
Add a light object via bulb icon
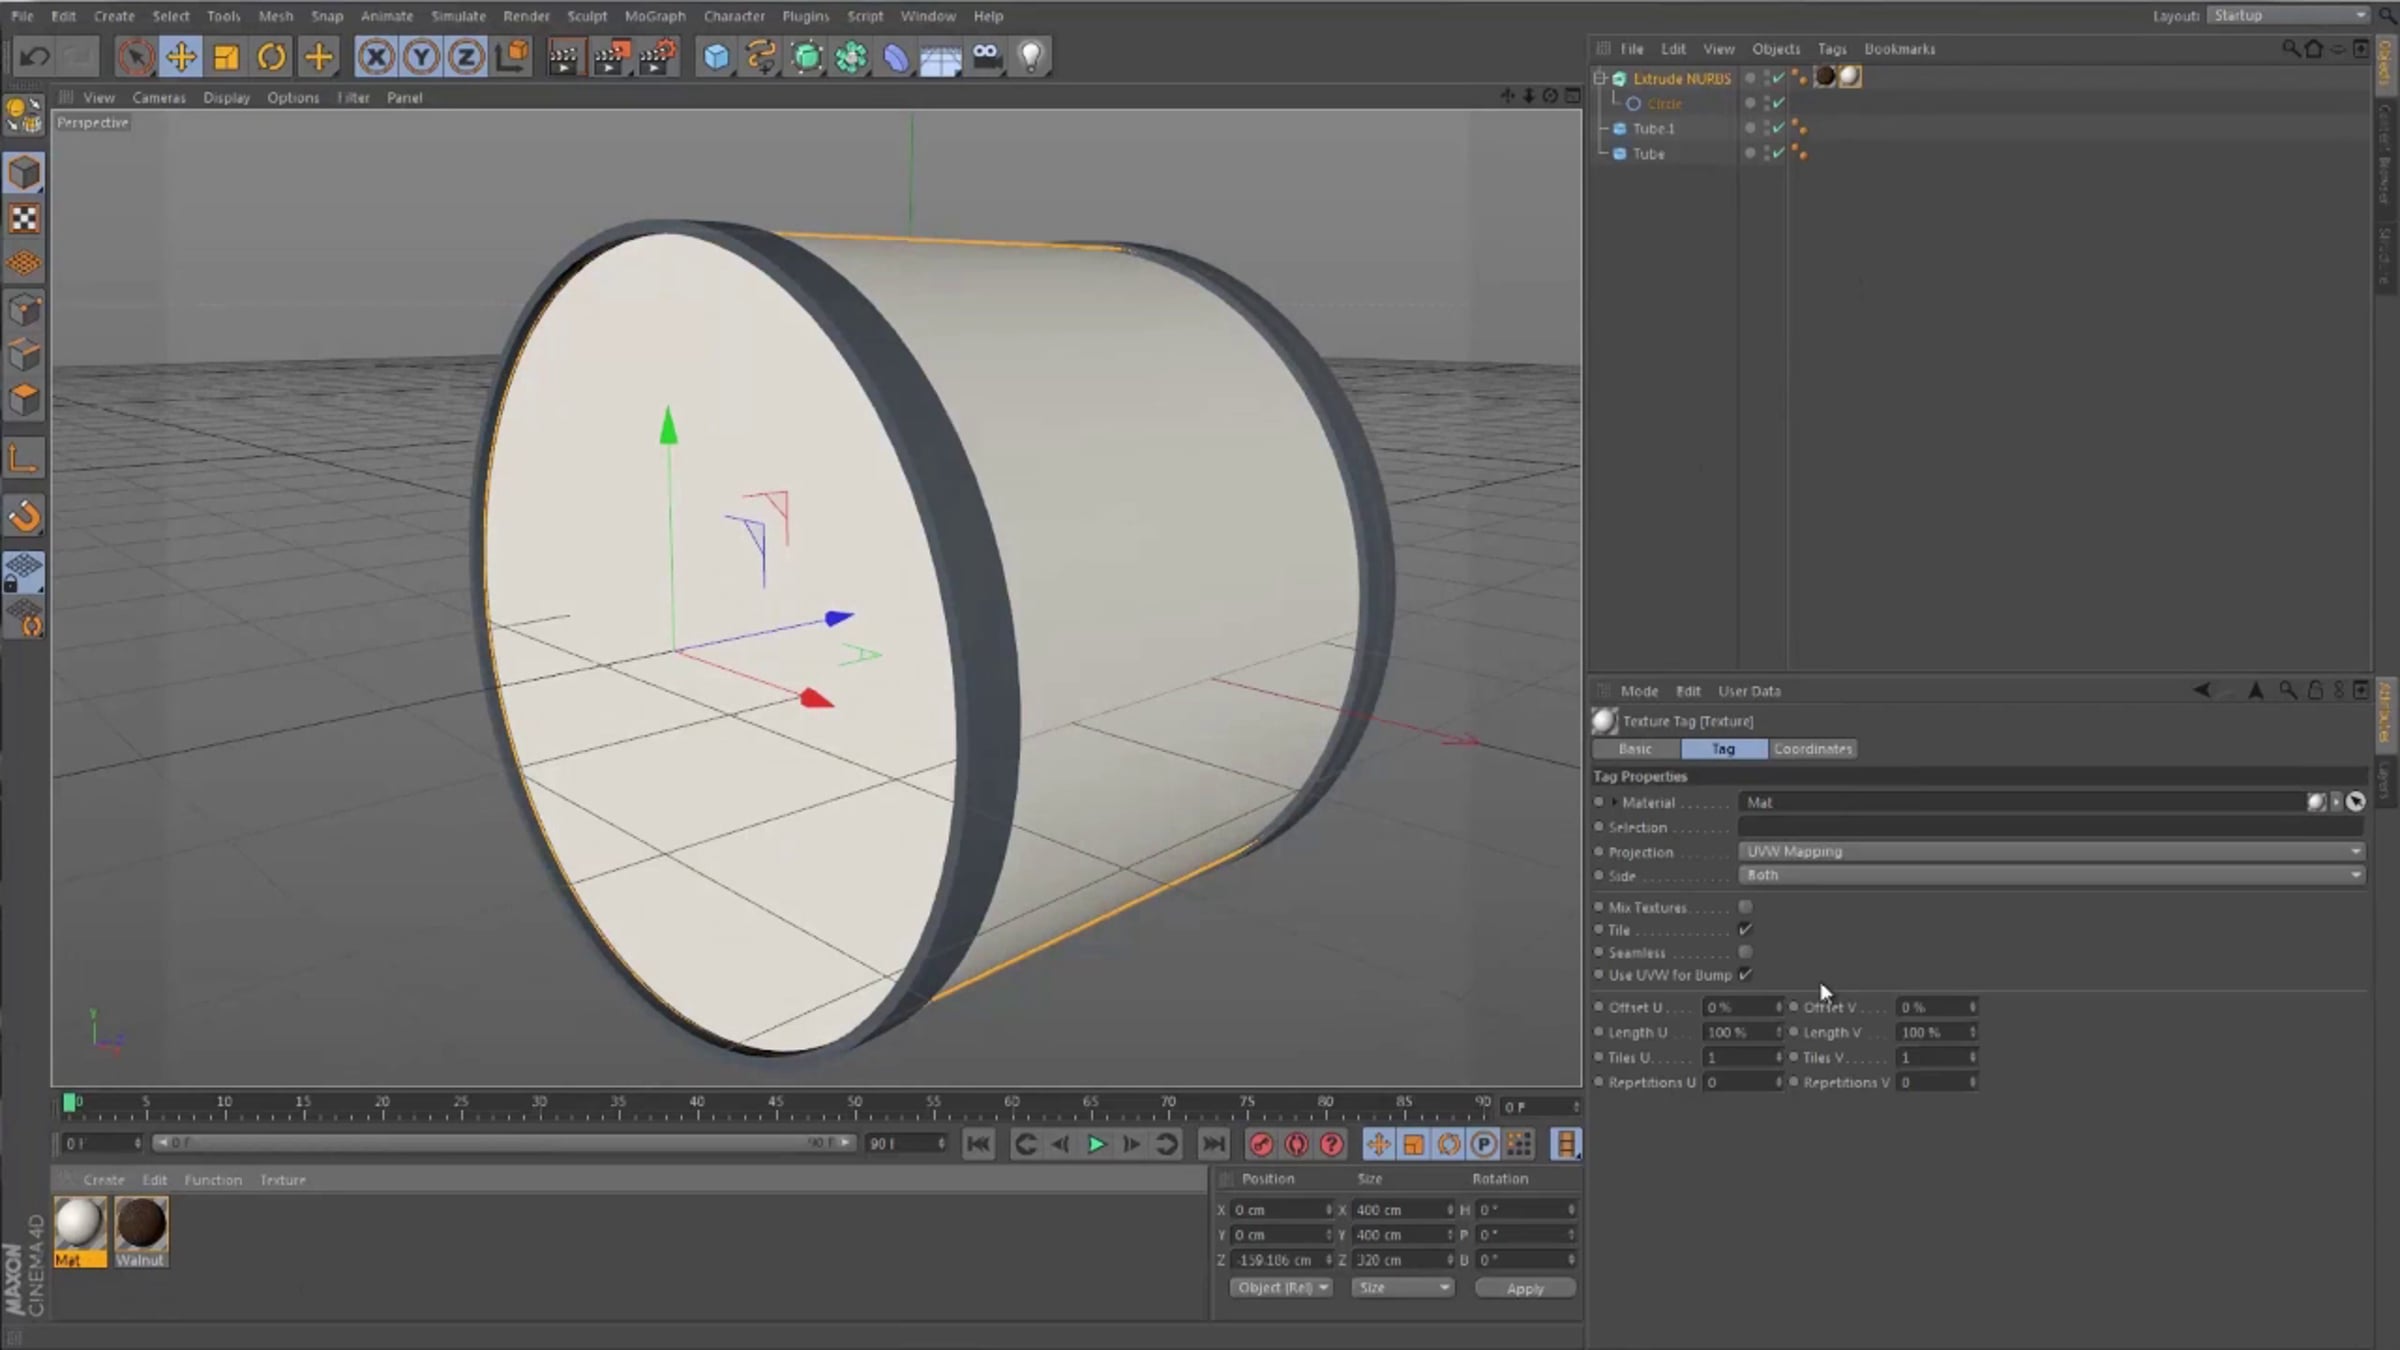[x=1031, y=57]
